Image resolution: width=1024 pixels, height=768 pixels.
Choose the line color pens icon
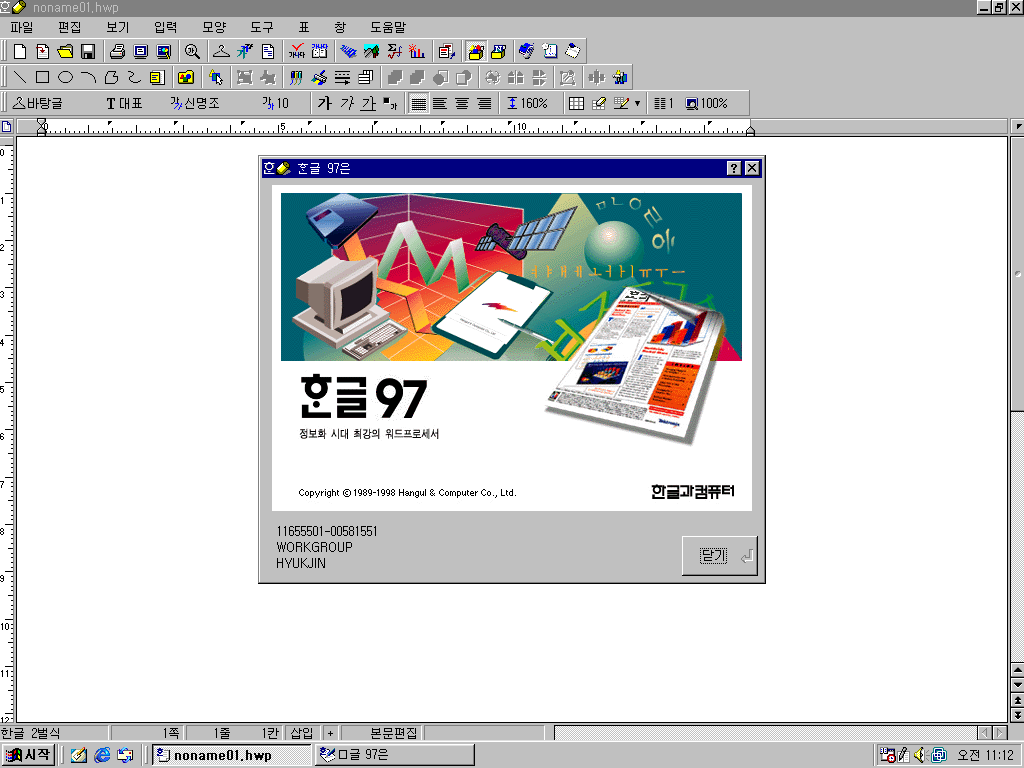tap(296, 78)
